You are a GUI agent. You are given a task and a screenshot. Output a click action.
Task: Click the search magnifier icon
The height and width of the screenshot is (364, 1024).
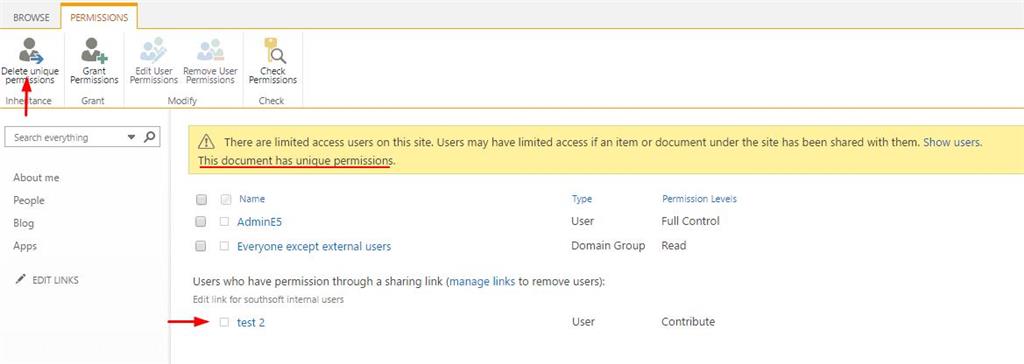coord(150,137)
